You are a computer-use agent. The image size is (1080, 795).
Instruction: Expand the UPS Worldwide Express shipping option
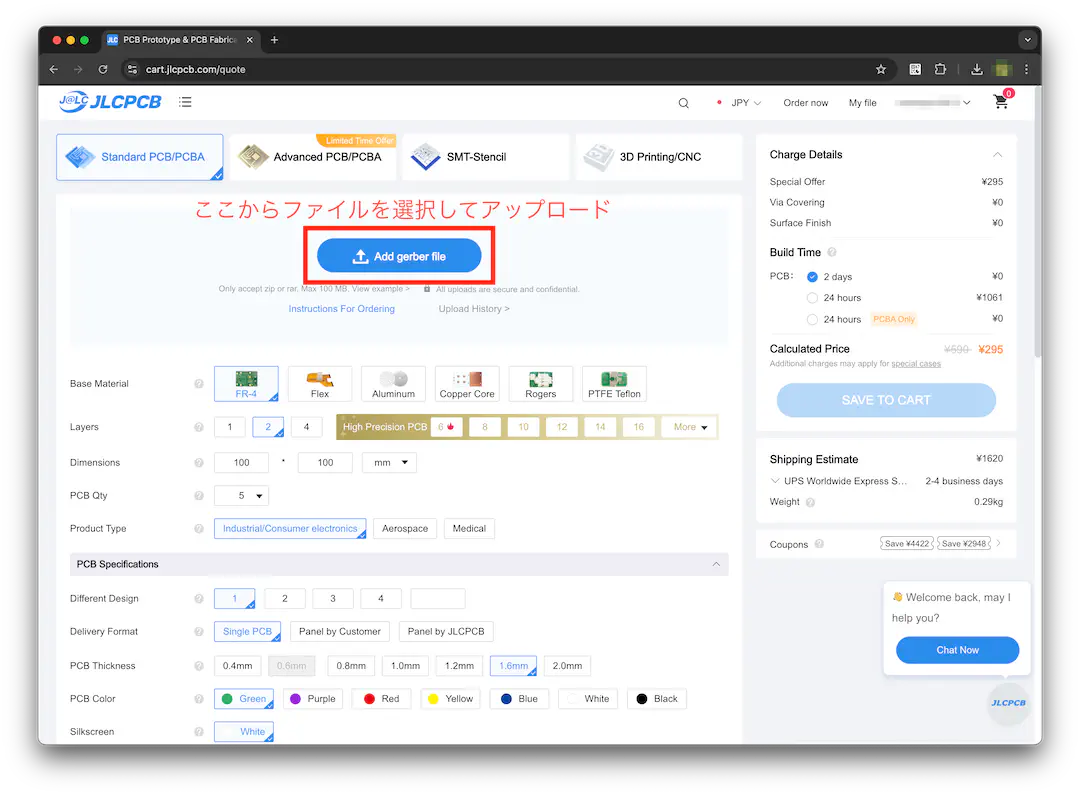[776, 481]
